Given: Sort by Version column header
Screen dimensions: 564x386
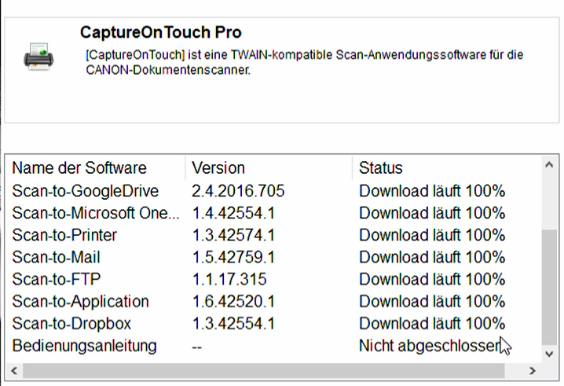Looking at the screenshot, I should [218, 168].
